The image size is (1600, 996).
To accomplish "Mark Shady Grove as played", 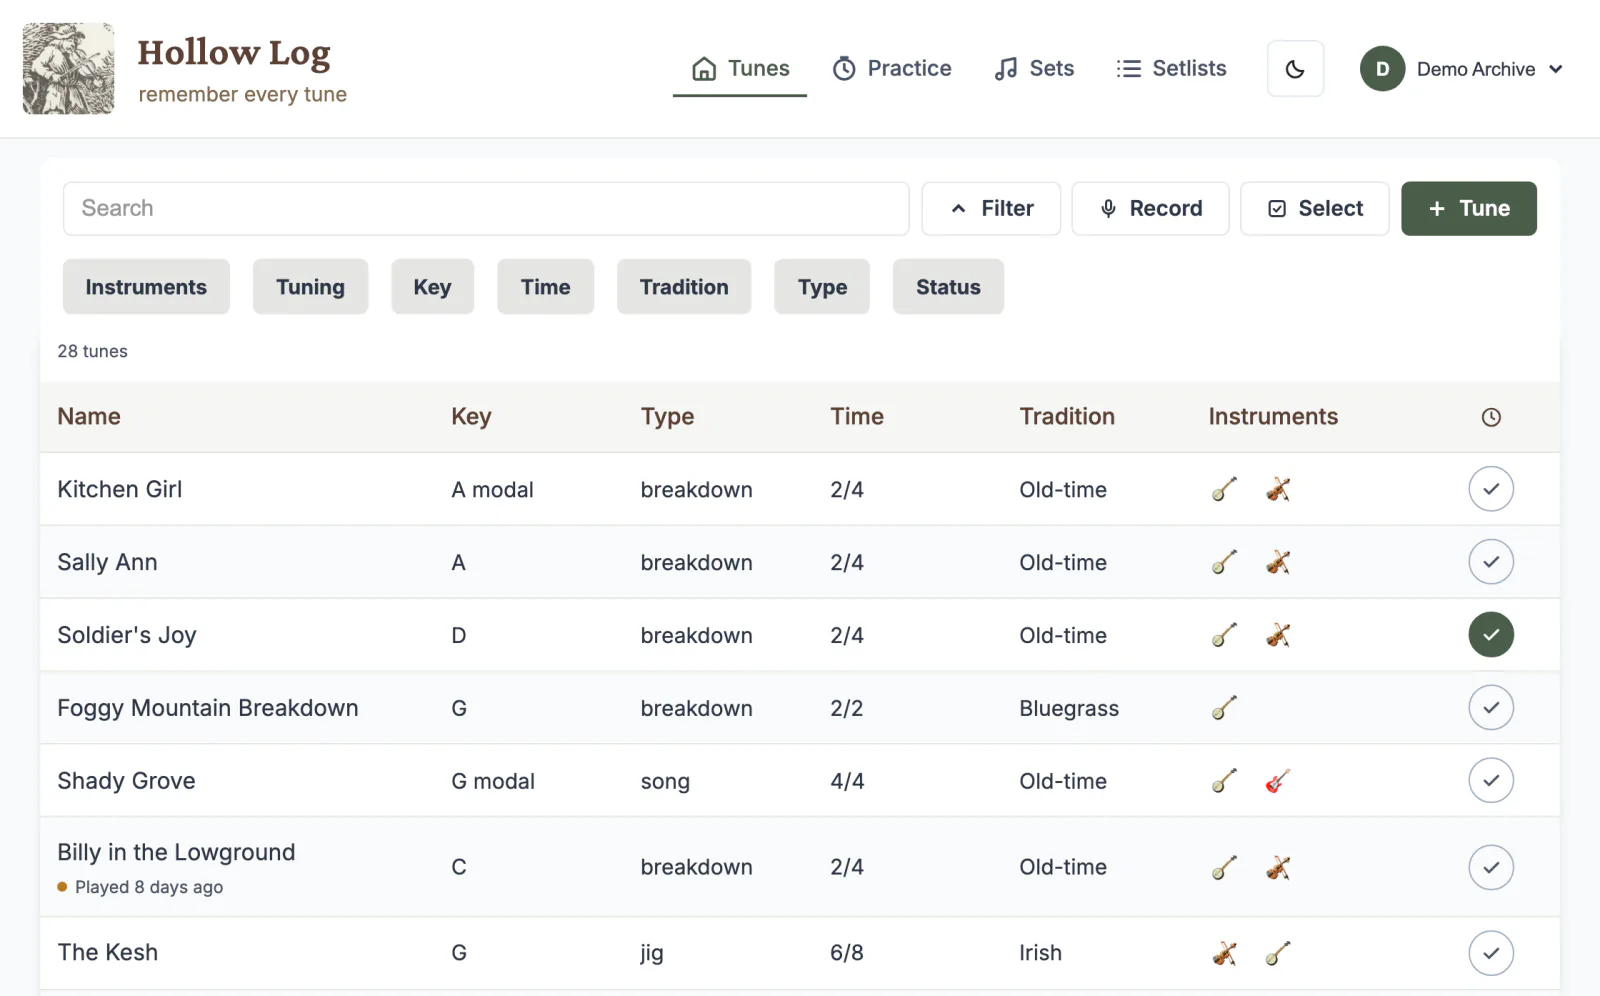I will click(1491, 781).
